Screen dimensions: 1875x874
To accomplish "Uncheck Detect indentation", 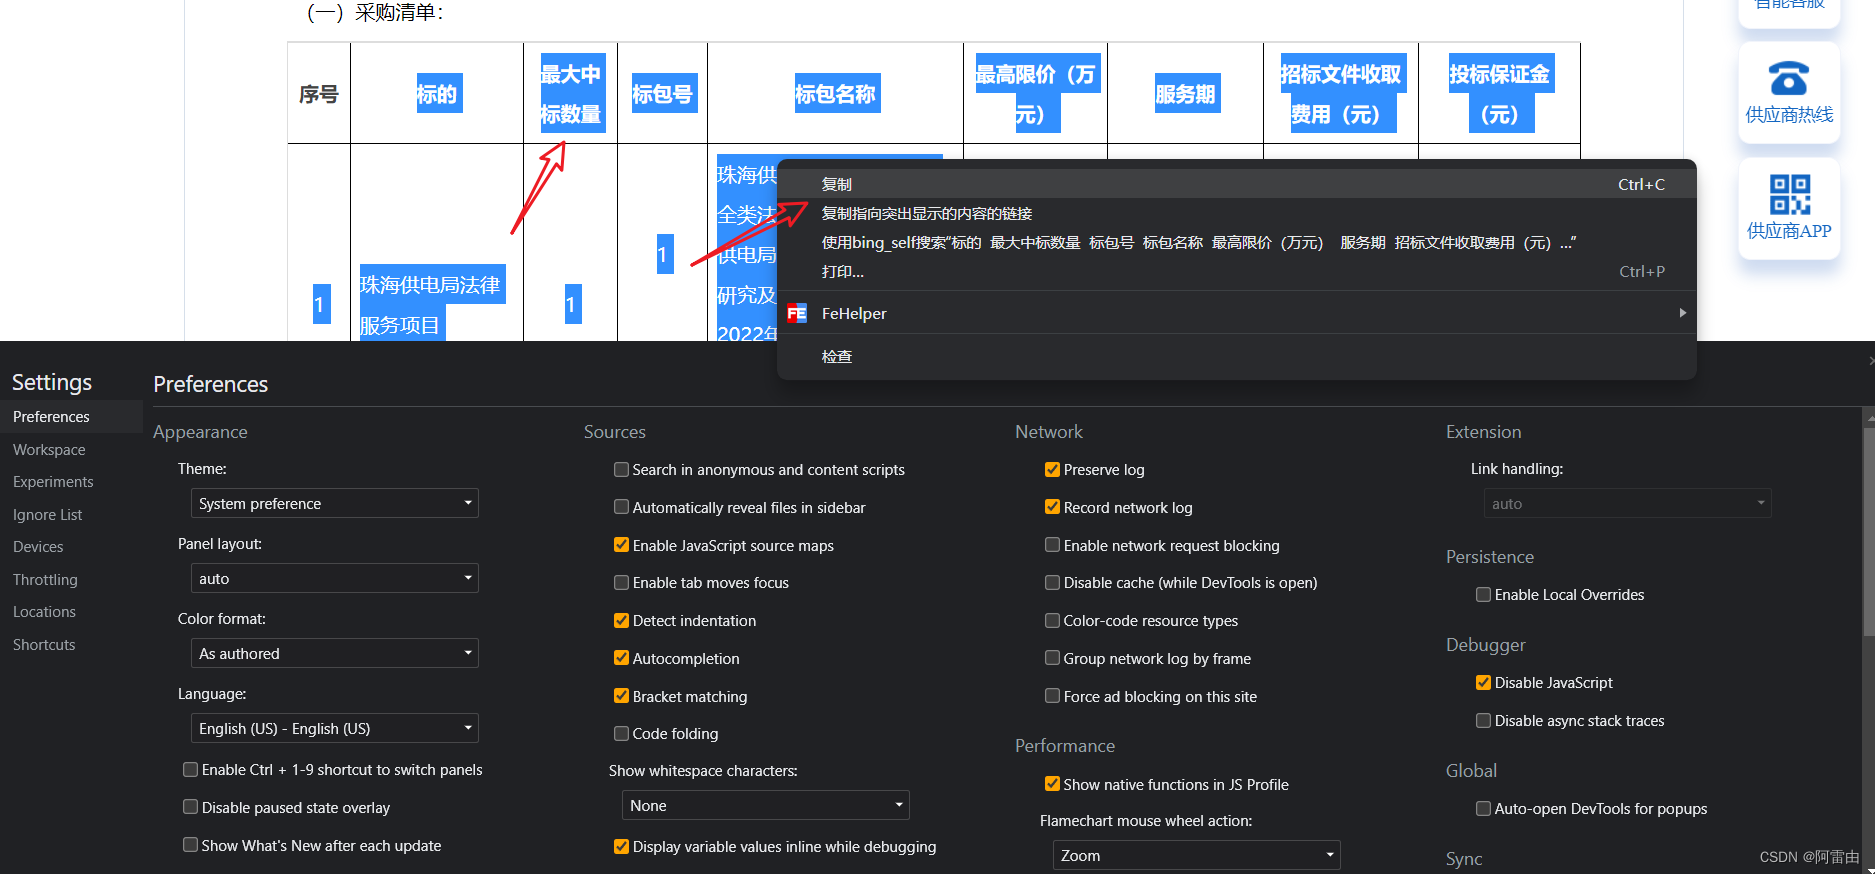I will (621, 620).
